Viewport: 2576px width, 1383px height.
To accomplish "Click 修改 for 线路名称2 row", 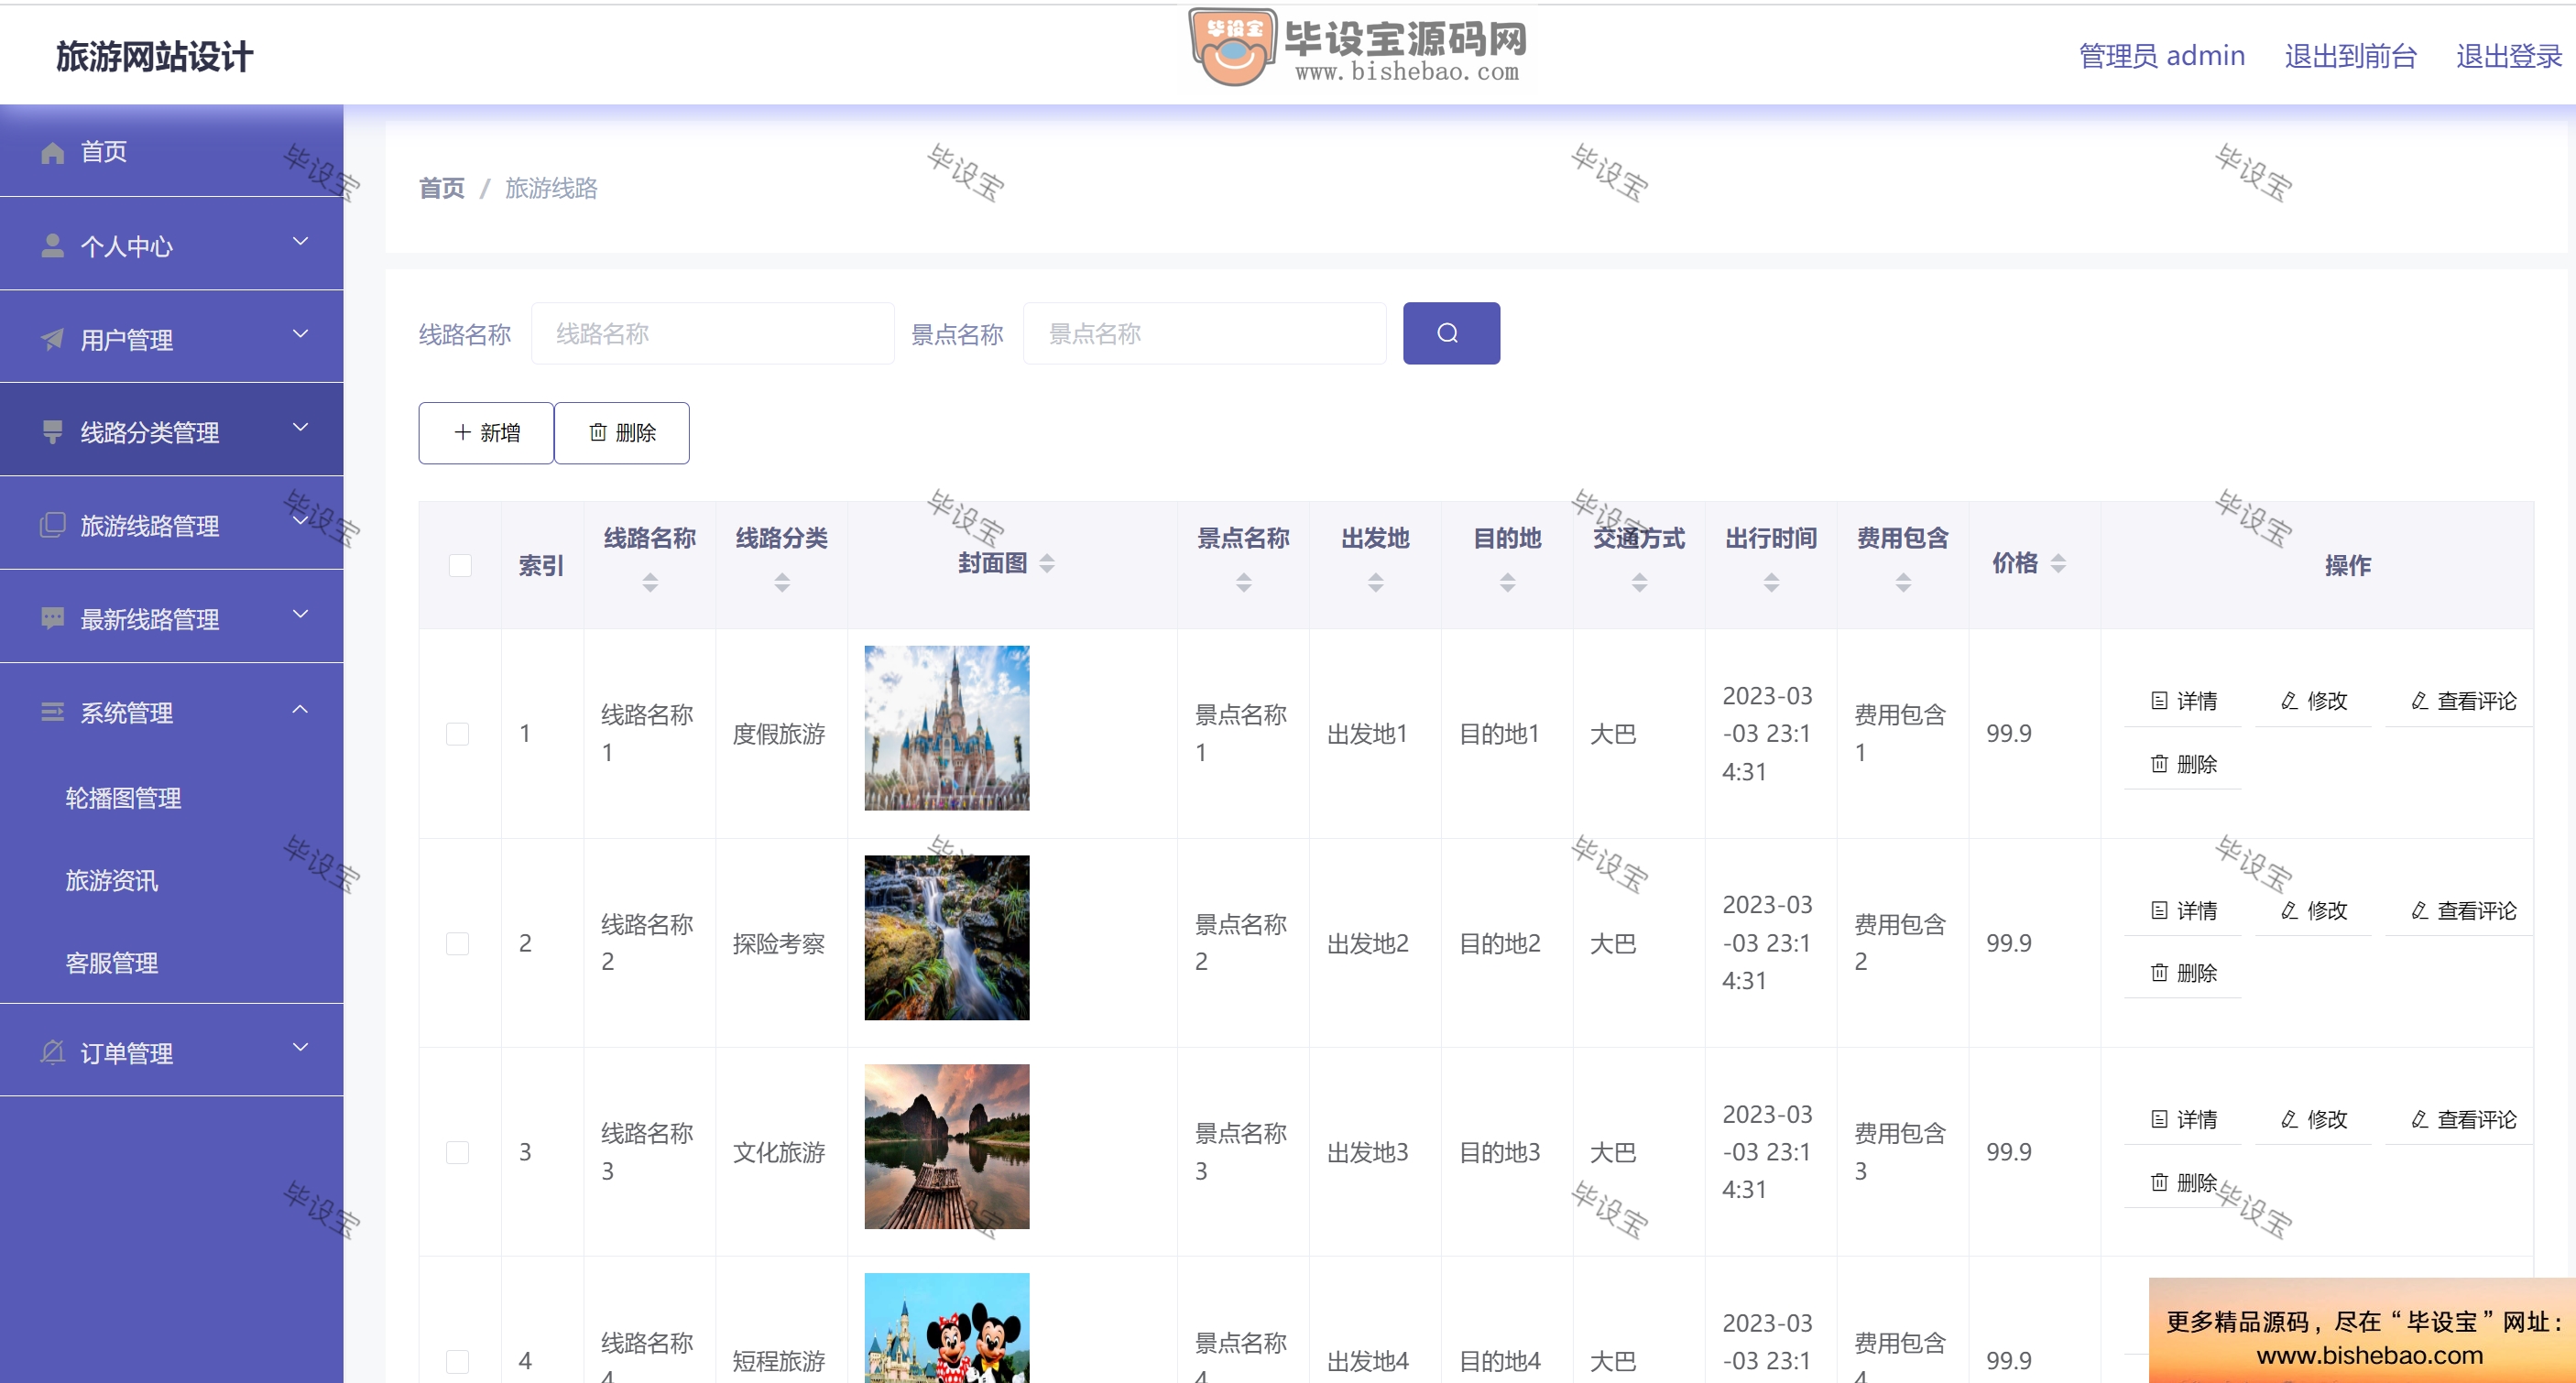I will [x=2314, y=911].
